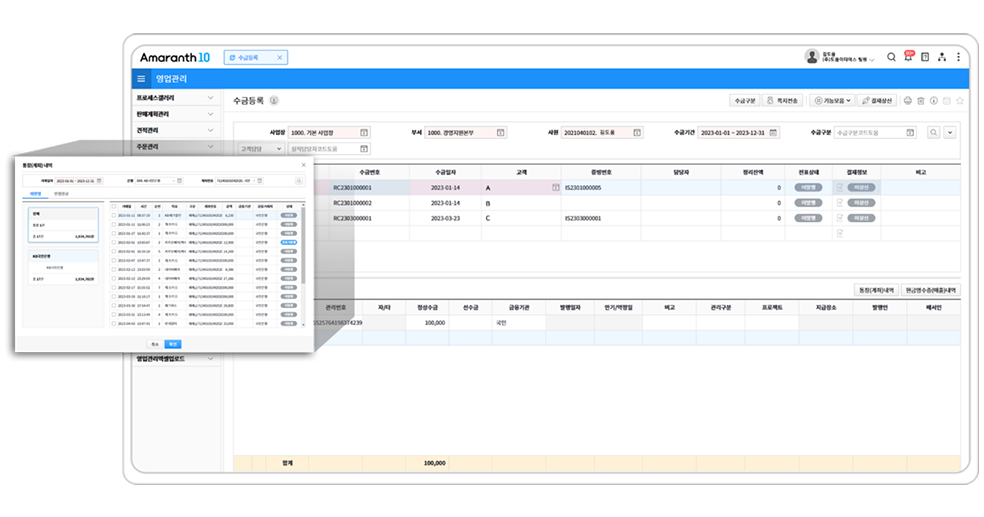This screenshot has width=984, height=517.
Task: Open the organization chart icon in top bar
Action: coord(942,57)
